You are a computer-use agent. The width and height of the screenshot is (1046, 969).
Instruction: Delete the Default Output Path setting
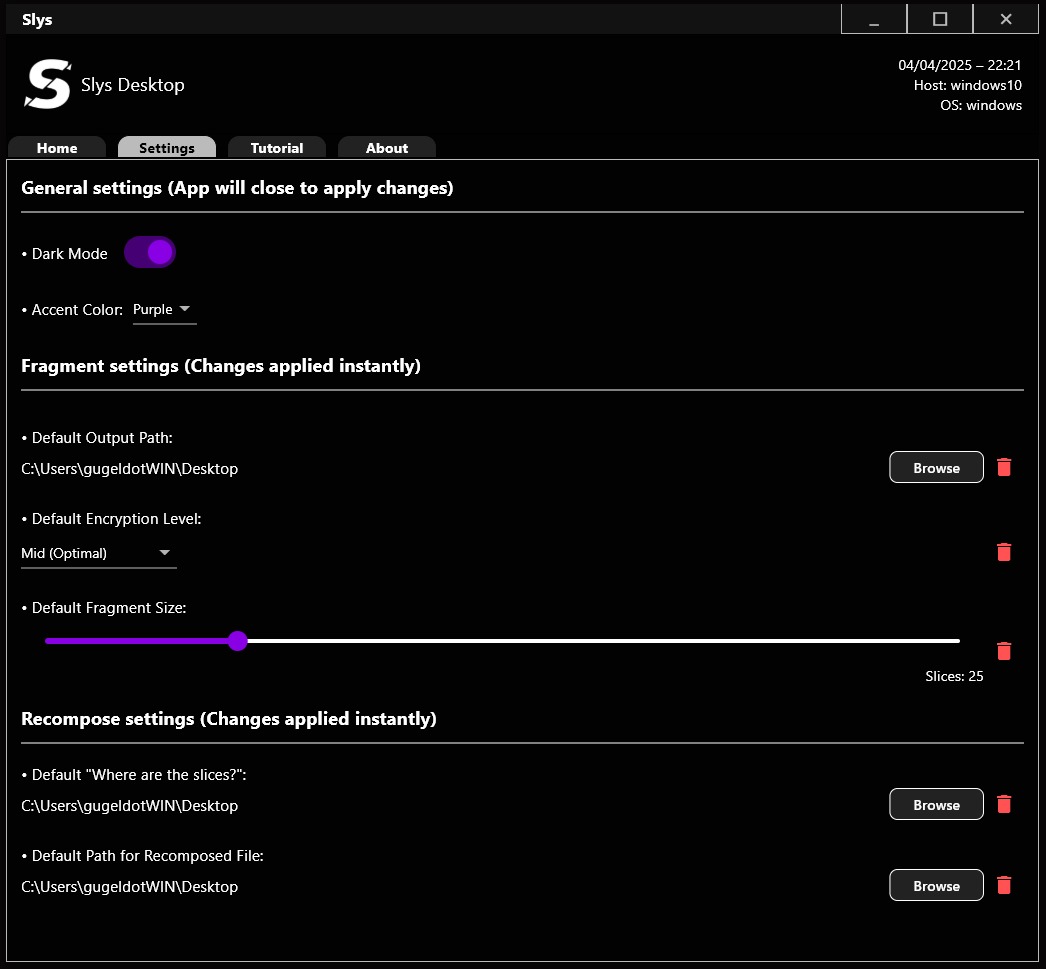coord(1004,467)
